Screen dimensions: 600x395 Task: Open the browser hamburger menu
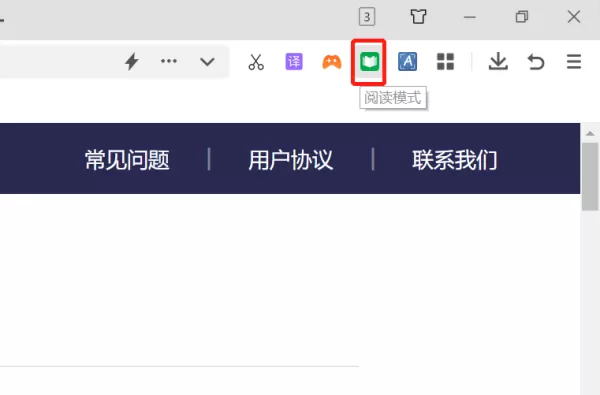pos(574,62)
